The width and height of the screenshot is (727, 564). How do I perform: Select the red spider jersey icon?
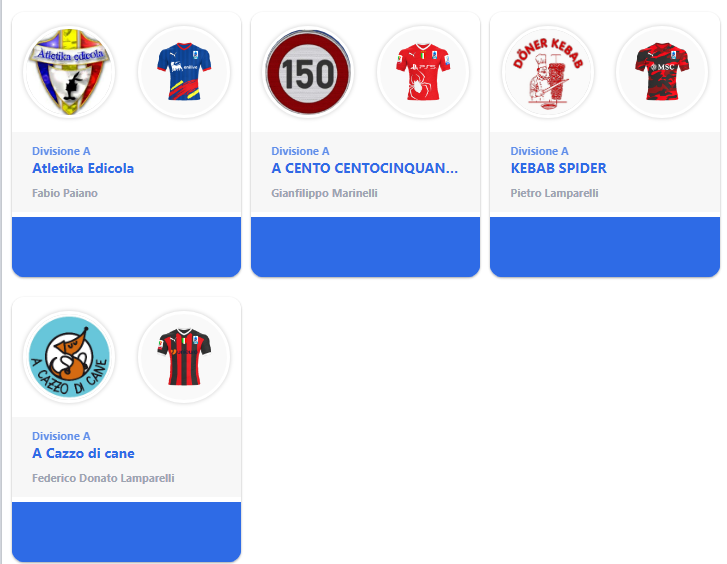423,72
